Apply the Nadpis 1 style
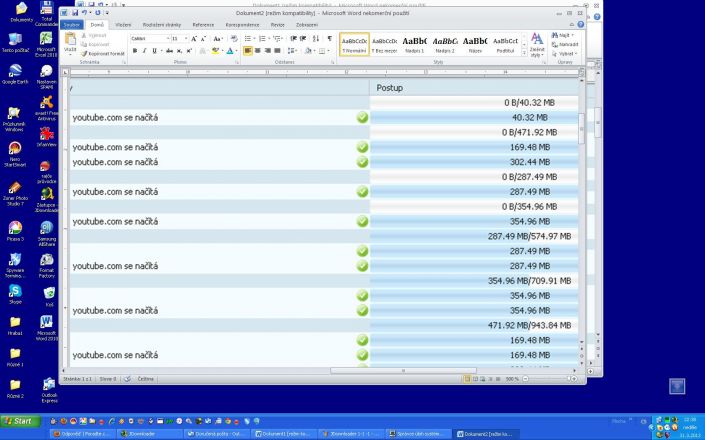This screenshot has height=440, width=705. pyautogui.click(x=415, y=44)
